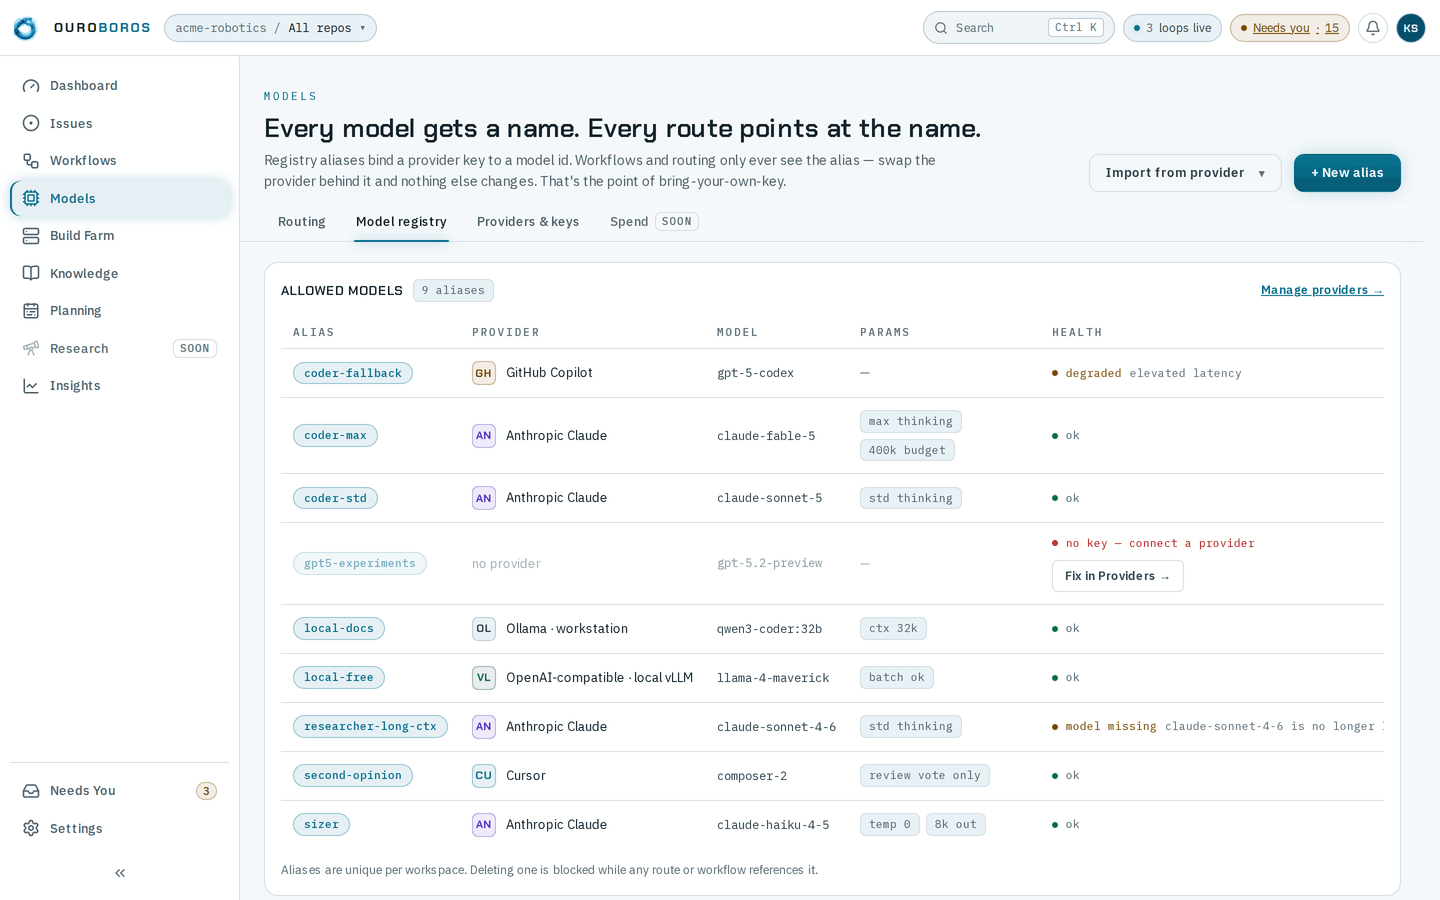Click the GH GitHub Copilot provider badge
Screen dimensions: 1440x900
pos(484,373)
